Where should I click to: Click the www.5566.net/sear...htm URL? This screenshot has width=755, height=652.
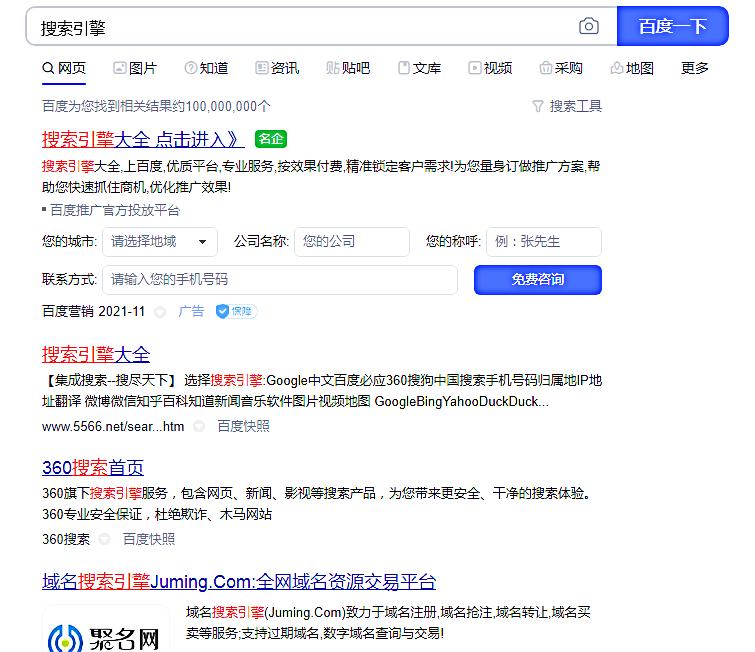(113, 427)
